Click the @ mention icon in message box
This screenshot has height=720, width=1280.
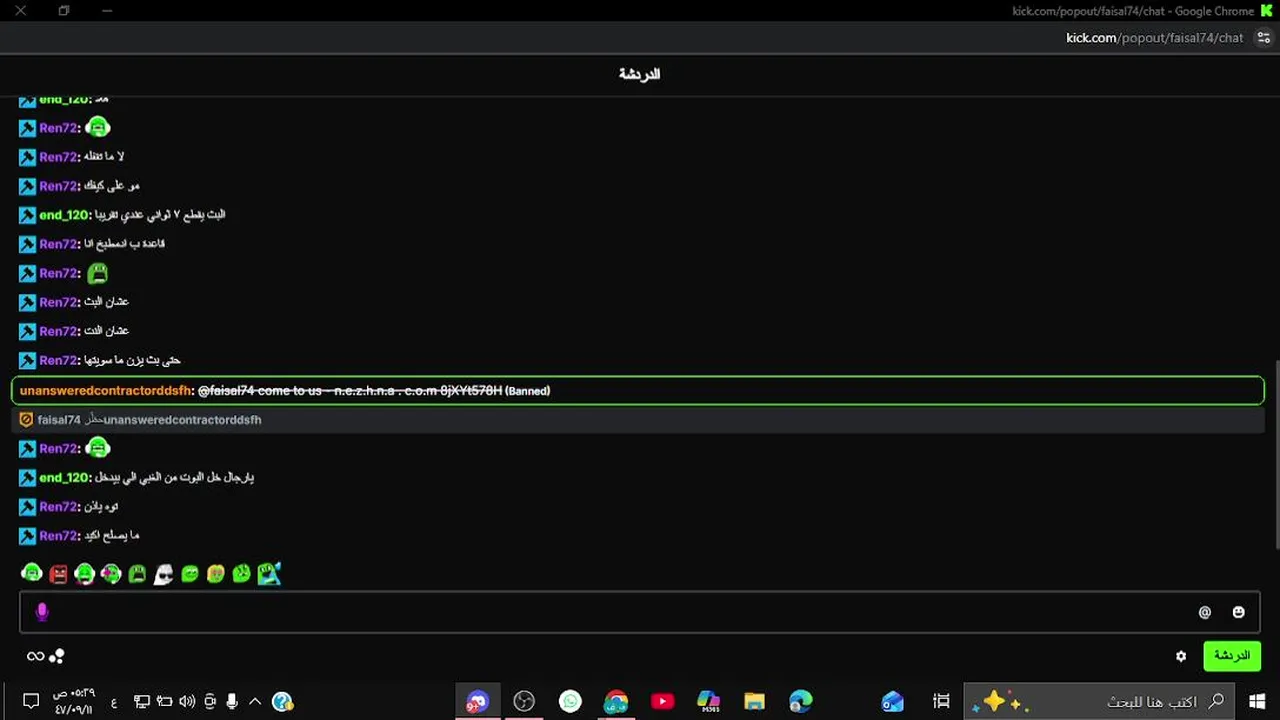pyautogui.click(x=1205, y=612)
